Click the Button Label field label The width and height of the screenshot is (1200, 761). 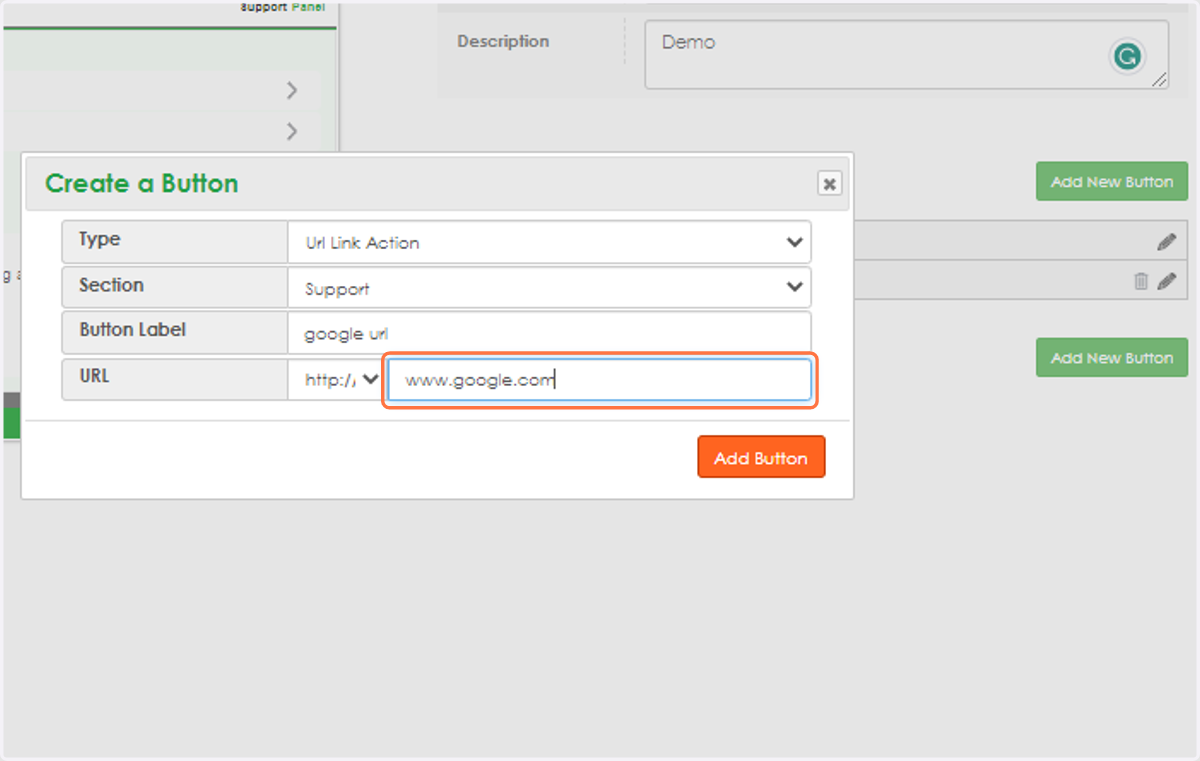[133, 330]
